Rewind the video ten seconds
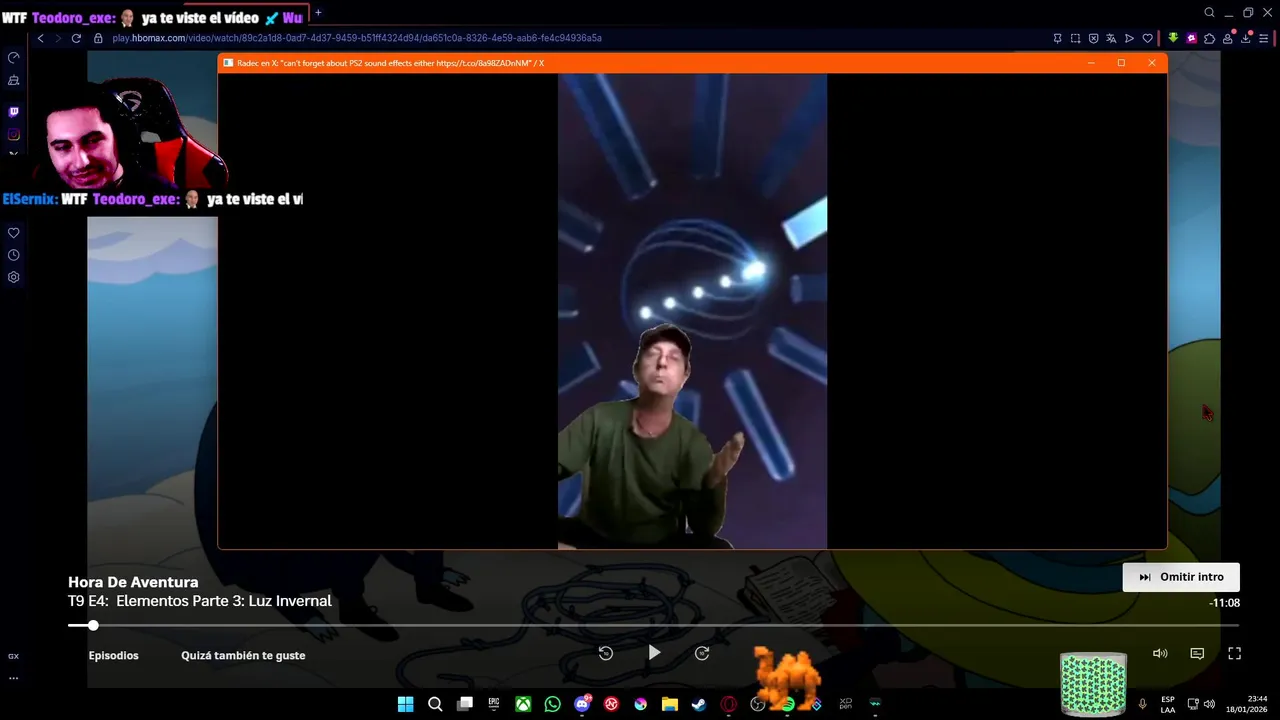 606,653
